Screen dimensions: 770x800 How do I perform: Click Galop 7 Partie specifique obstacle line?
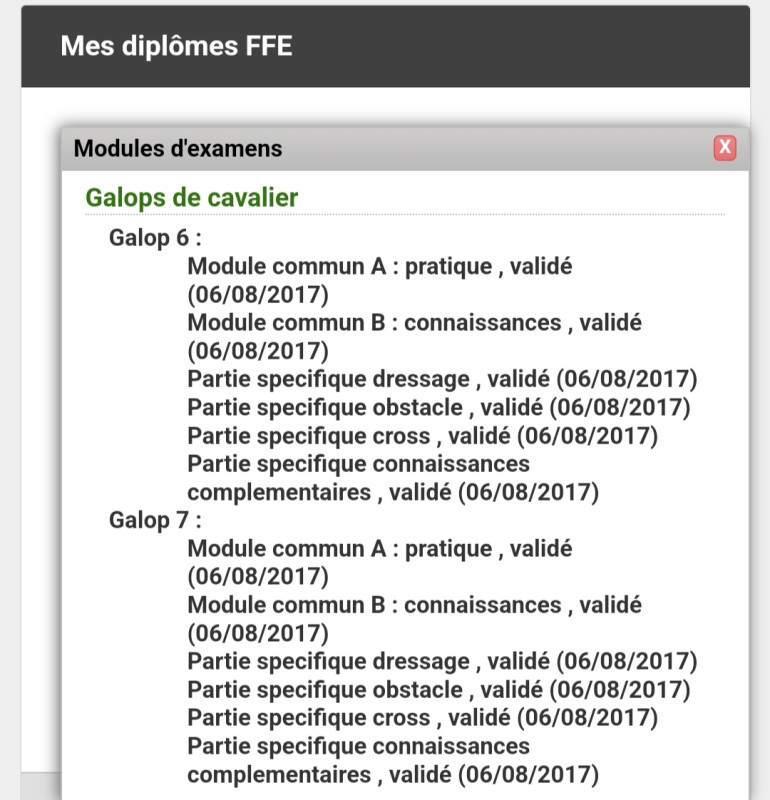coord(439,690)
